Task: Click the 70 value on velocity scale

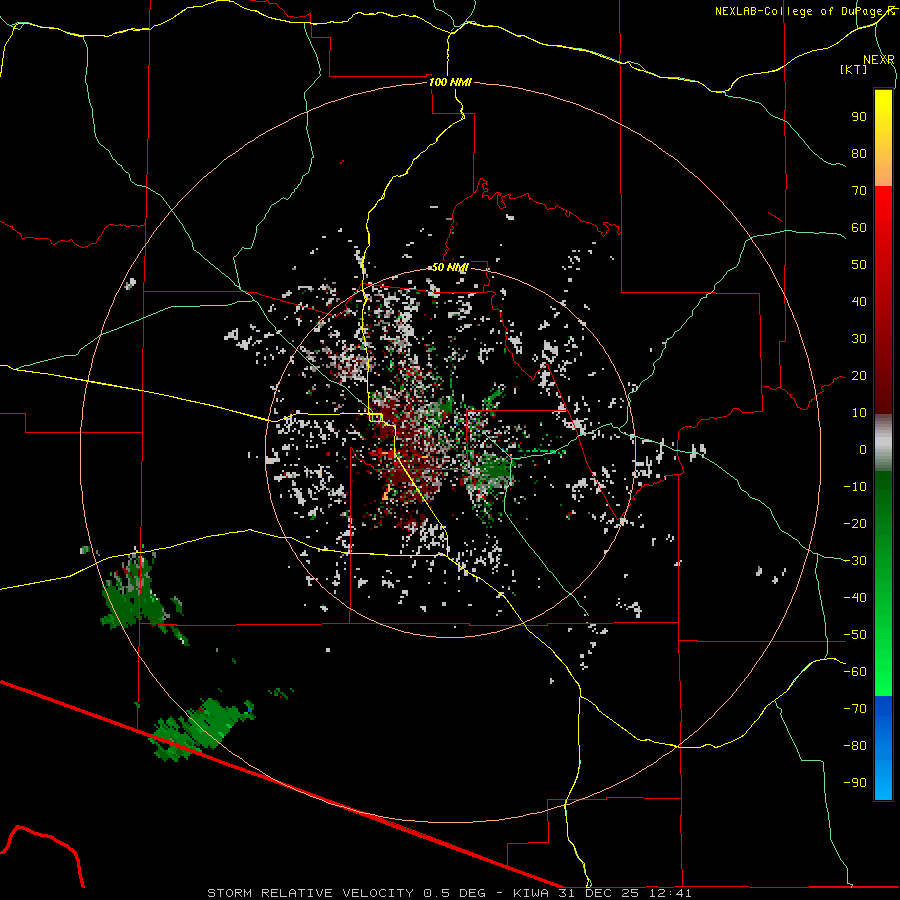Action: 859,191
